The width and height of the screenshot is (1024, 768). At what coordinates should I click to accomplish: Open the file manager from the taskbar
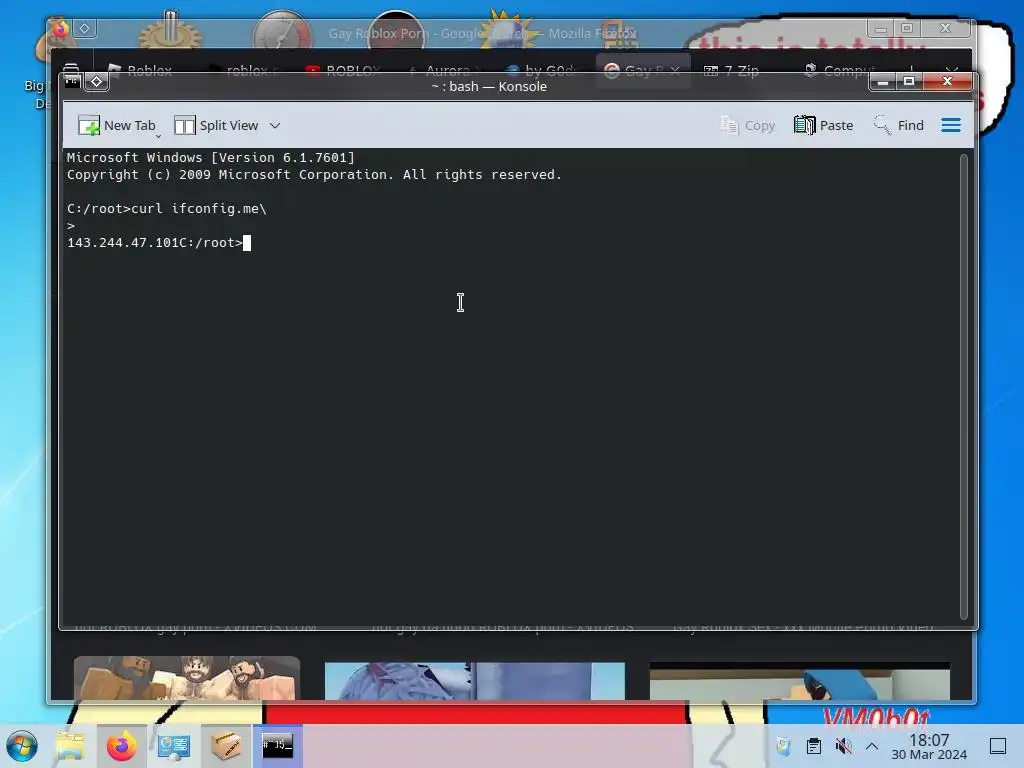(70, 746)
